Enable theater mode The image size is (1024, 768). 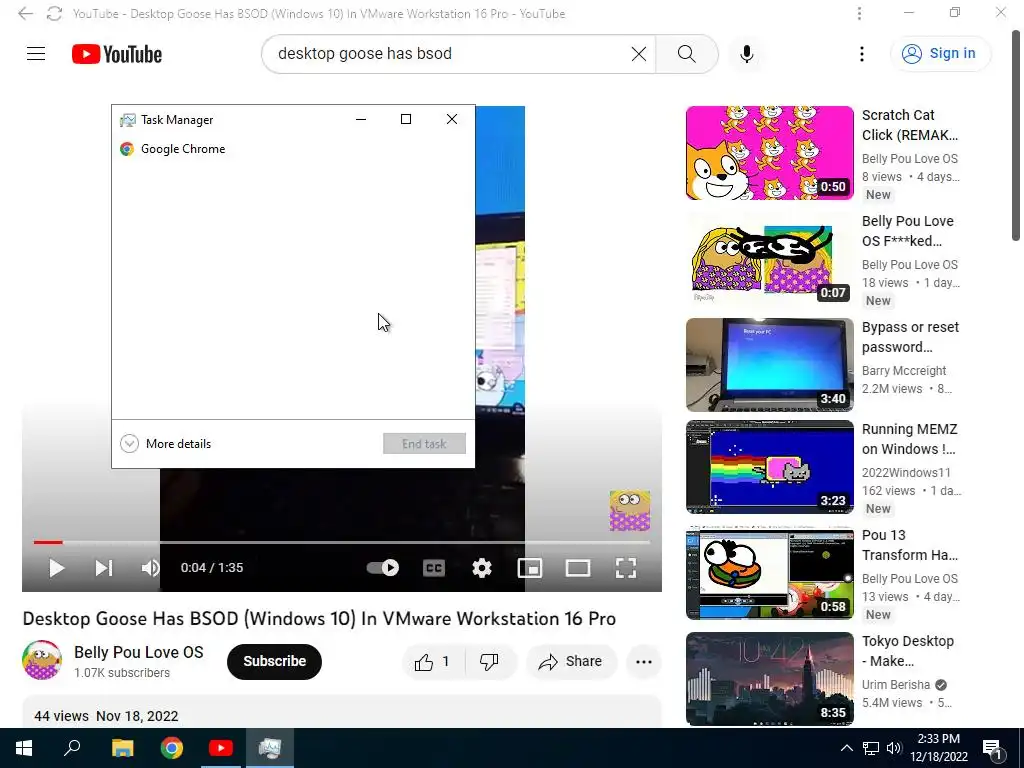tap(577, 568)
